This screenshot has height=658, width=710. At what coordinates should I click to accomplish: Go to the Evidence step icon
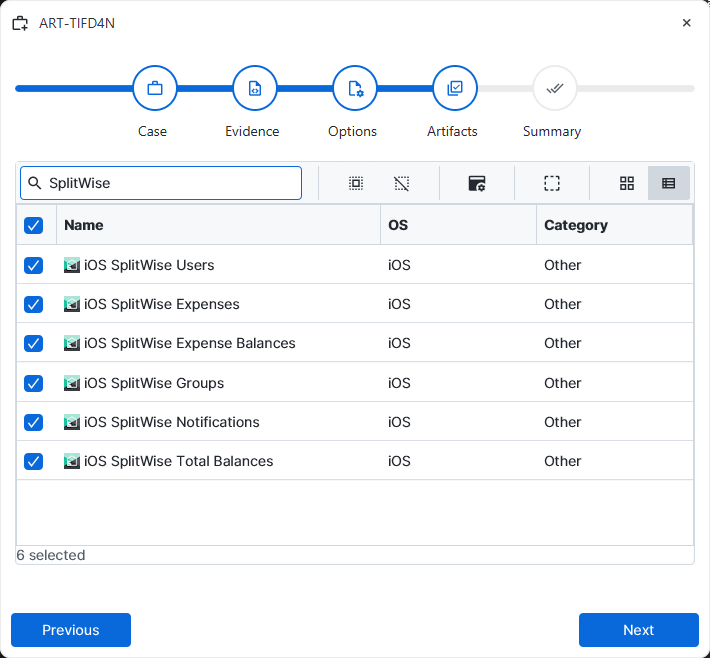255,88
